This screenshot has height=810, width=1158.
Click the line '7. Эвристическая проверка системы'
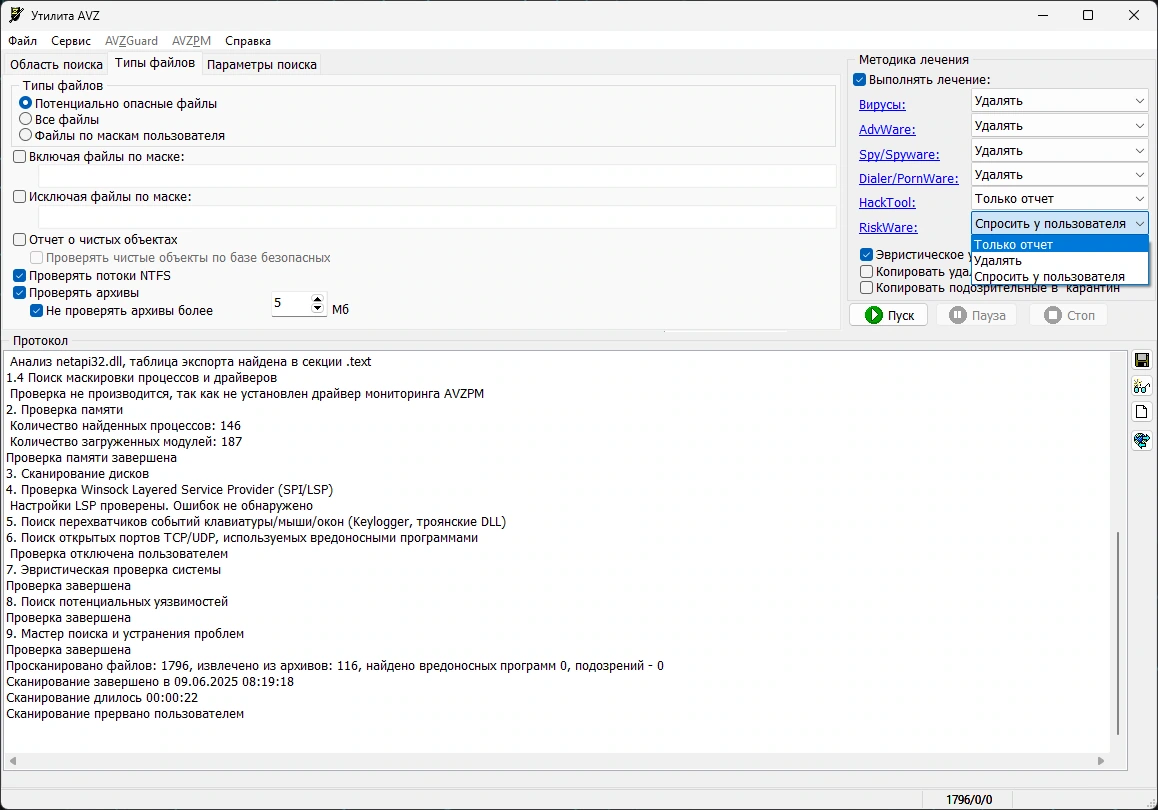pyautogui.click(x=114, y=570)
